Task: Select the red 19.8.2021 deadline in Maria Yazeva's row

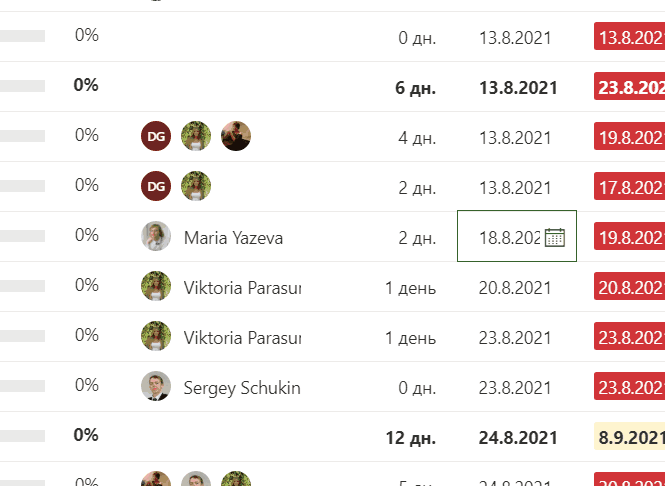Action: pos(629,236)
